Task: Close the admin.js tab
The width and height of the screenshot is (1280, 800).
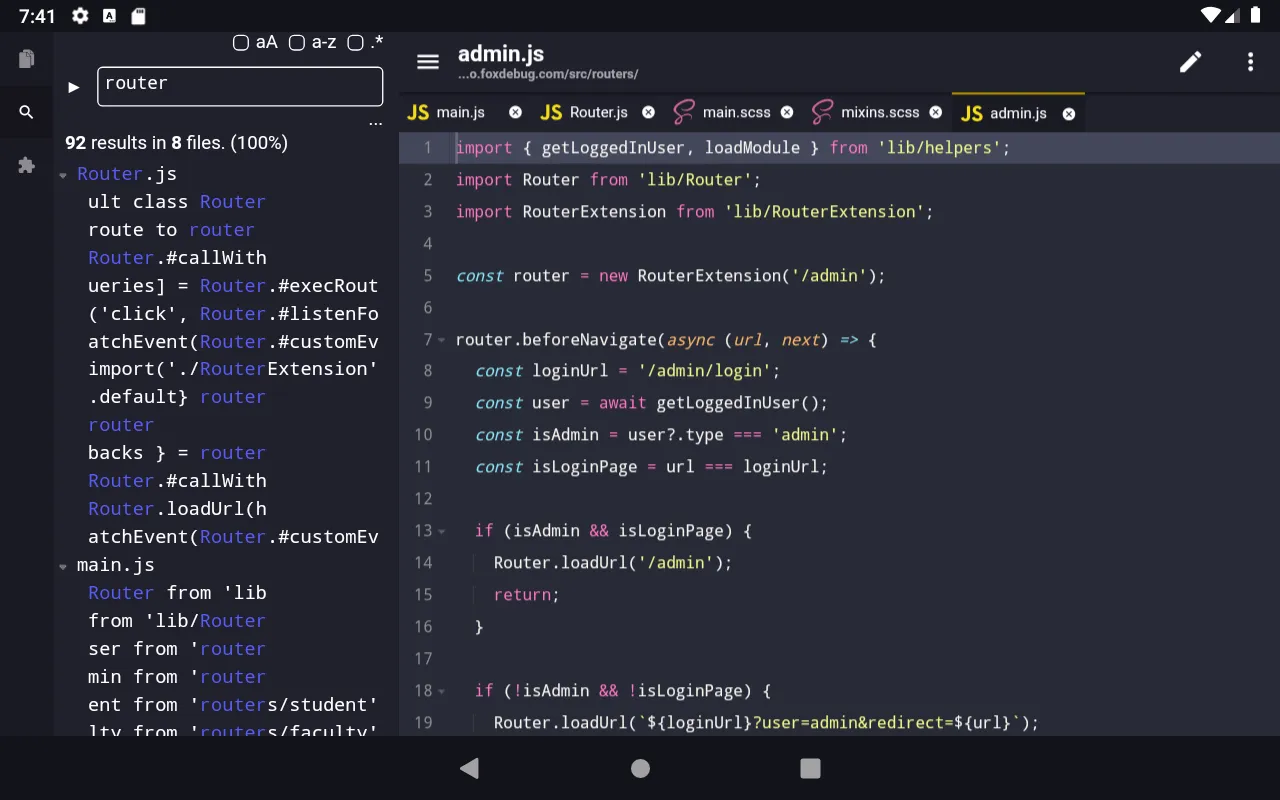Action: click(1068, 114)
